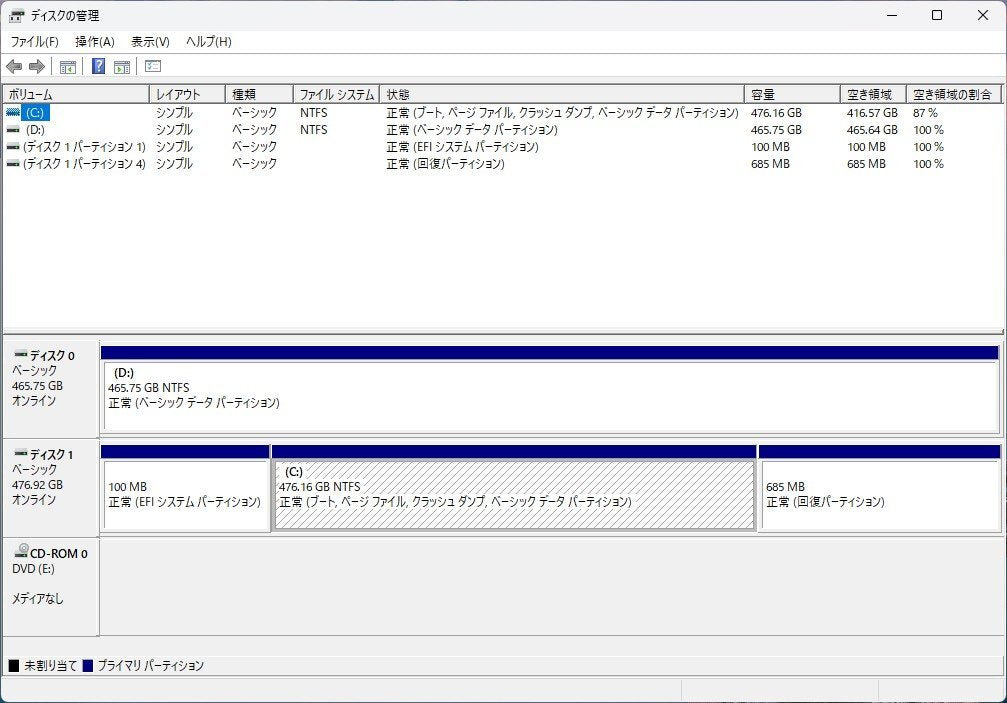Toggle the action pane icon
The image size is (1007, 703).
click(x=121, y=66)
